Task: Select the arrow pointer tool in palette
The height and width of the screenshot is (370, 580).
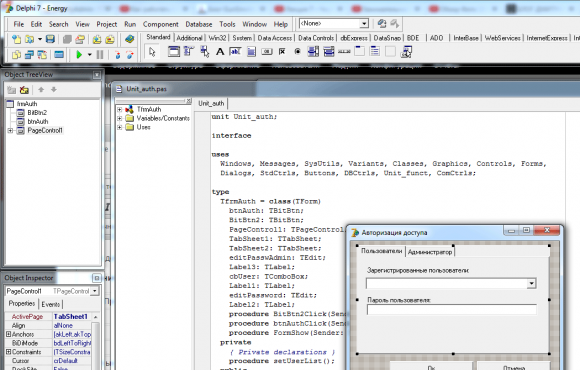Action: pos(152,51)
